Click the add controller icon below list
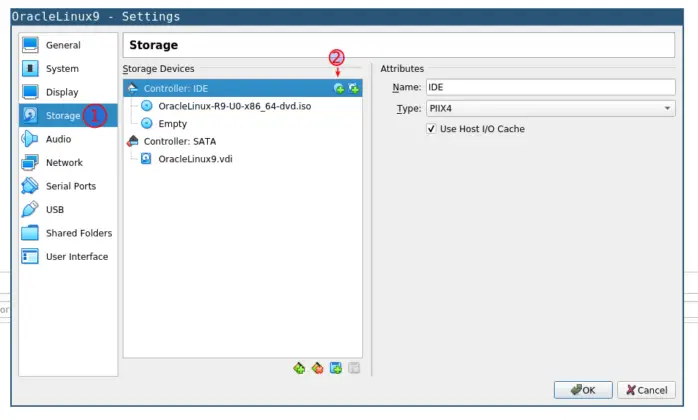 tap(299, 368)
